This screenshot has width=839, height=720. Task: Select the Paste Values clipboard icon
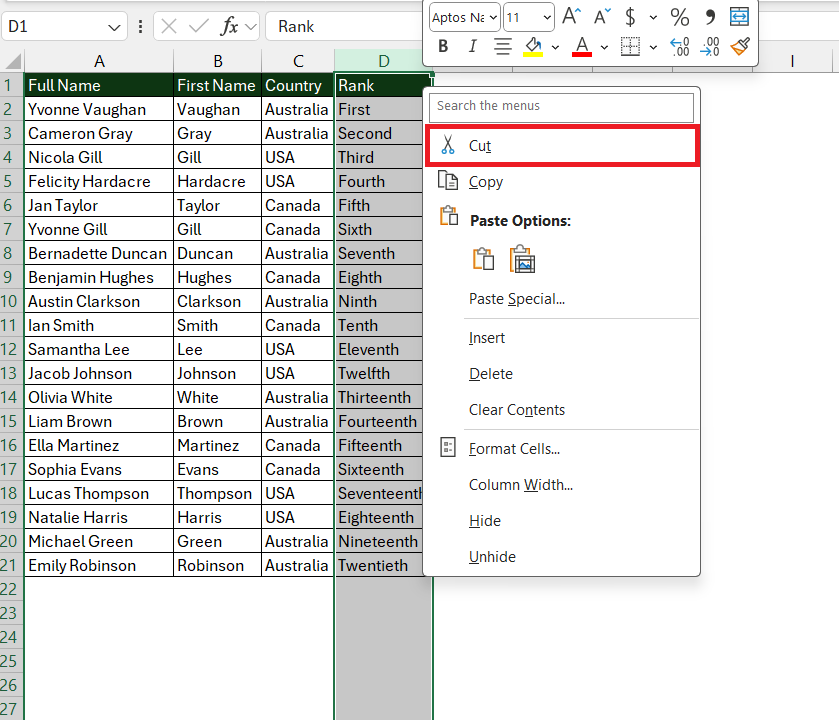484,258
